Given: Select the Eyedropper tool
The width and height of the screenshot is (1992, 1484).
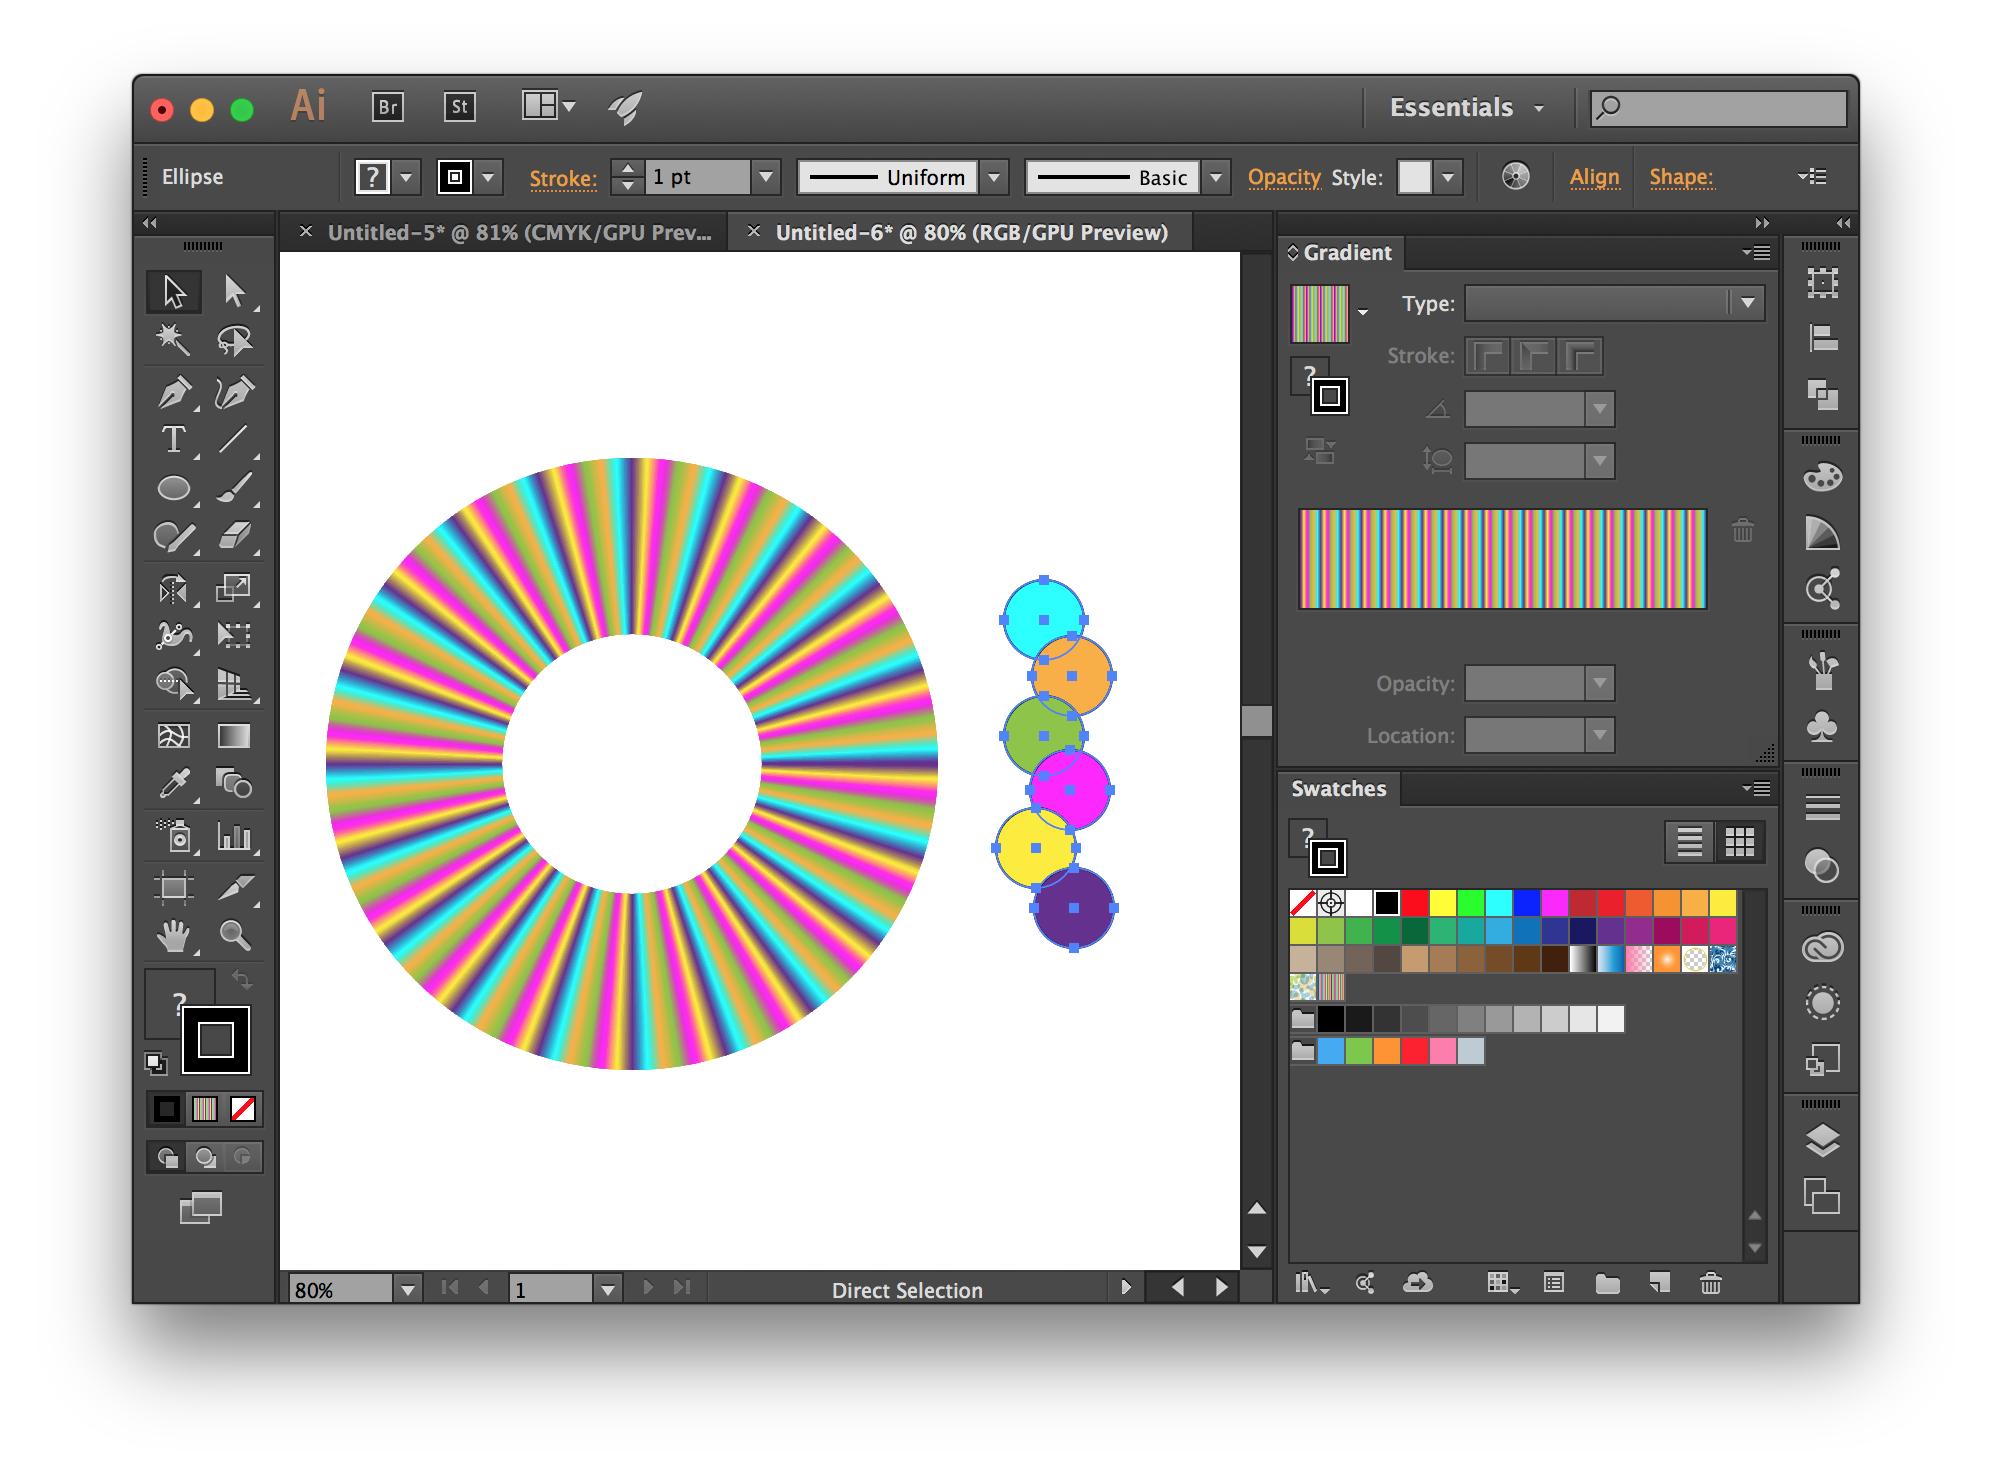Looking at the screenshot, I should (x=174, y=784).
